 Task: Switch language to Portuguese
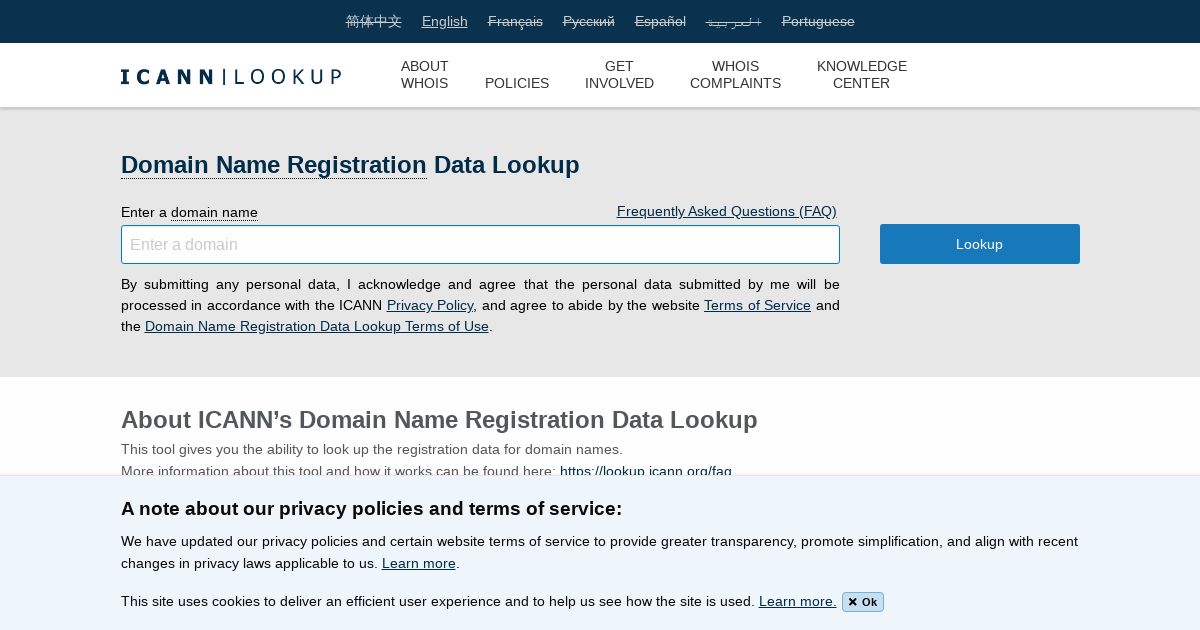[x=818, y=21]
